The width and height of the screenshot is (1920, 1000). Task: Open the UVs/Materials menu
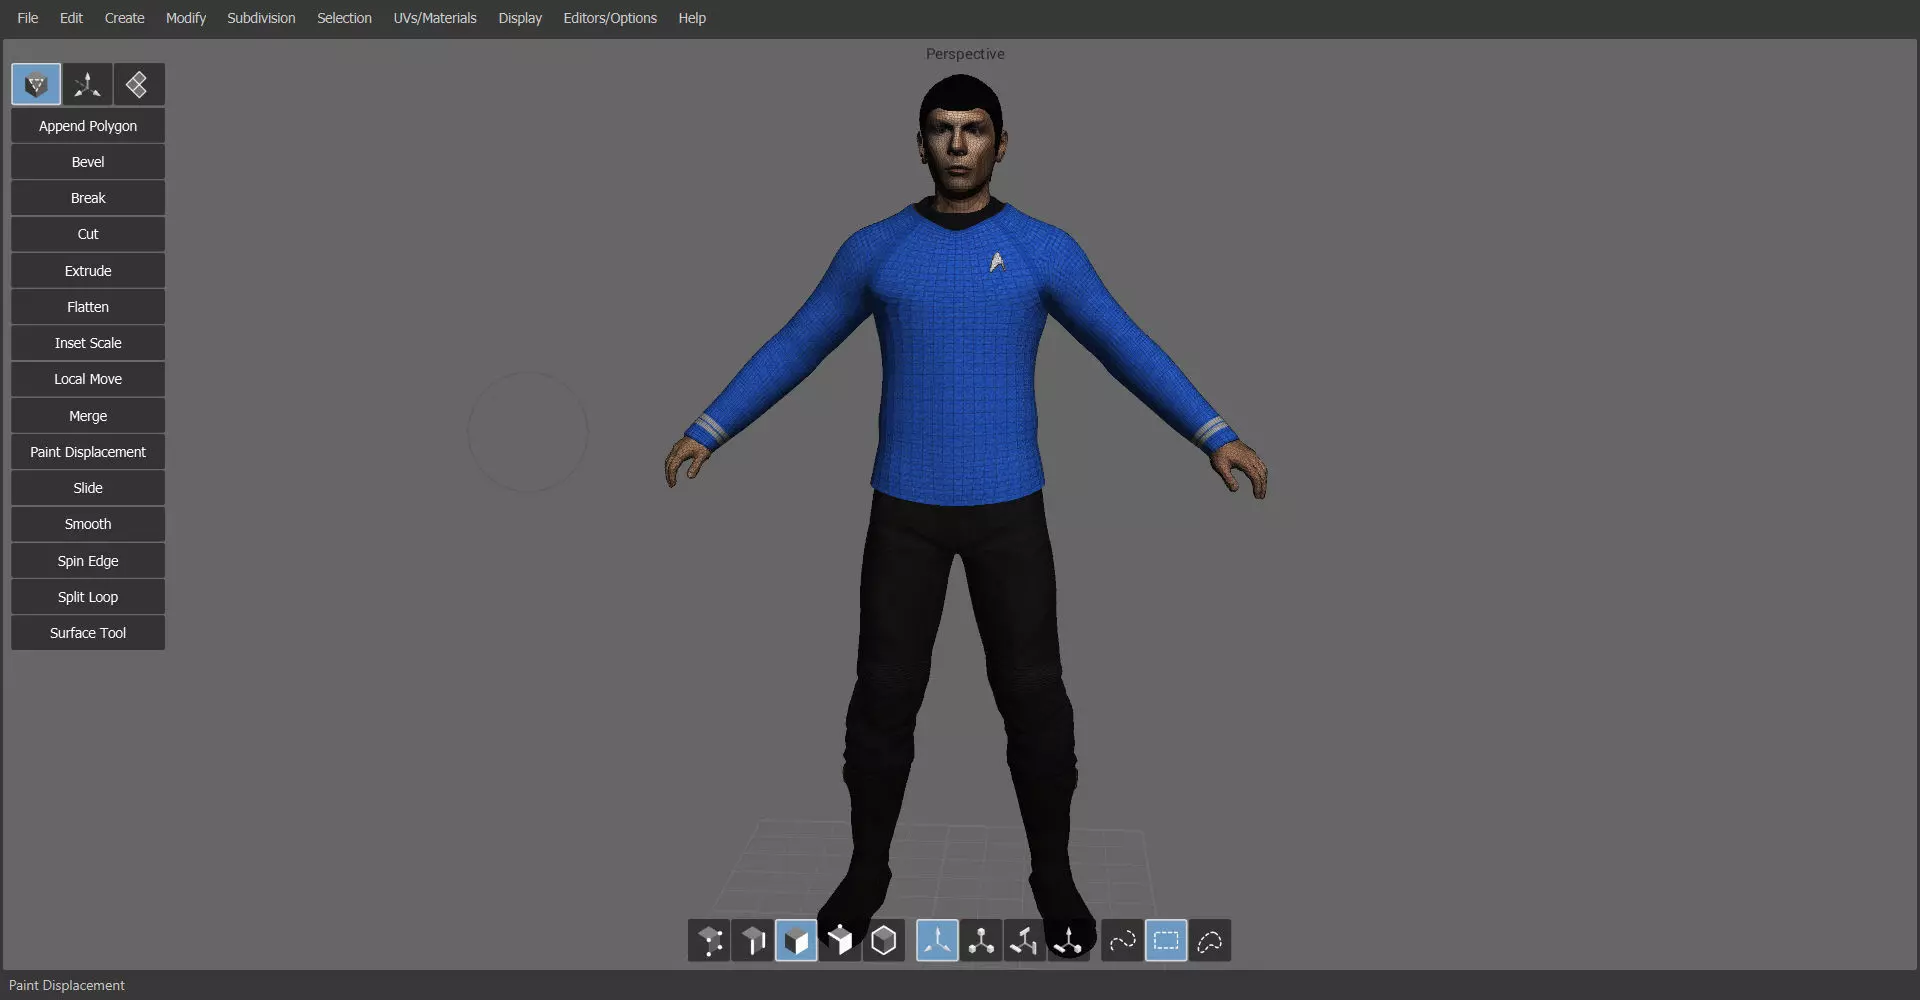tap(435, 18)
